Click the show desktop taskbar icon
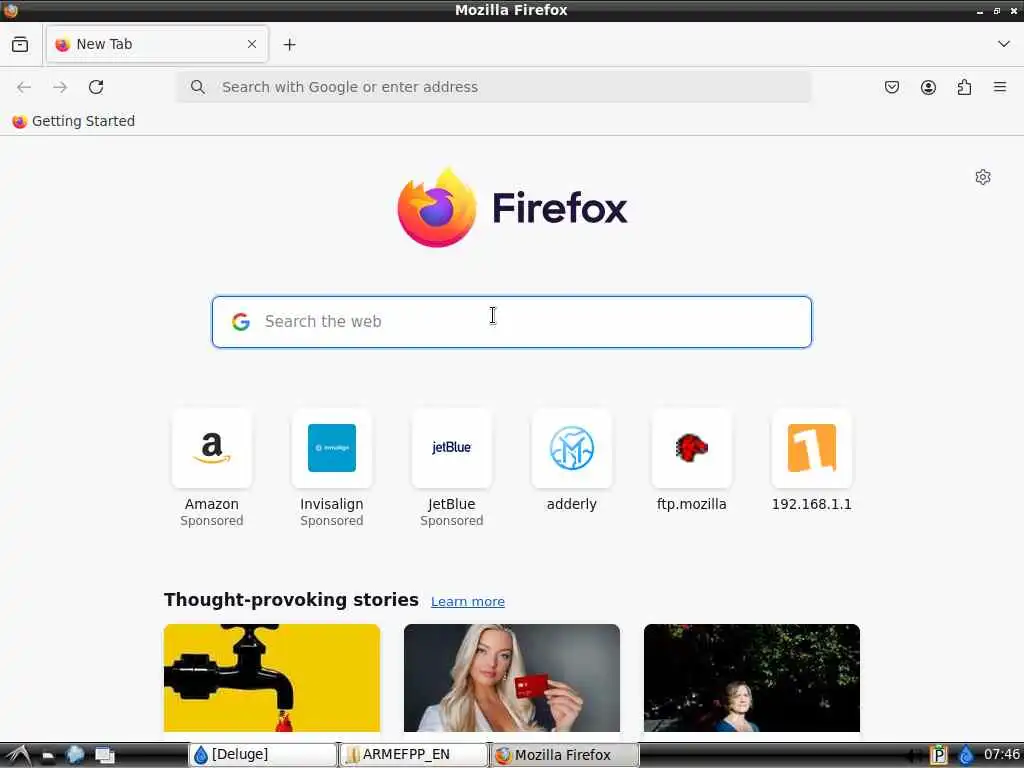Screen dimensions: 1024x768 104,755
